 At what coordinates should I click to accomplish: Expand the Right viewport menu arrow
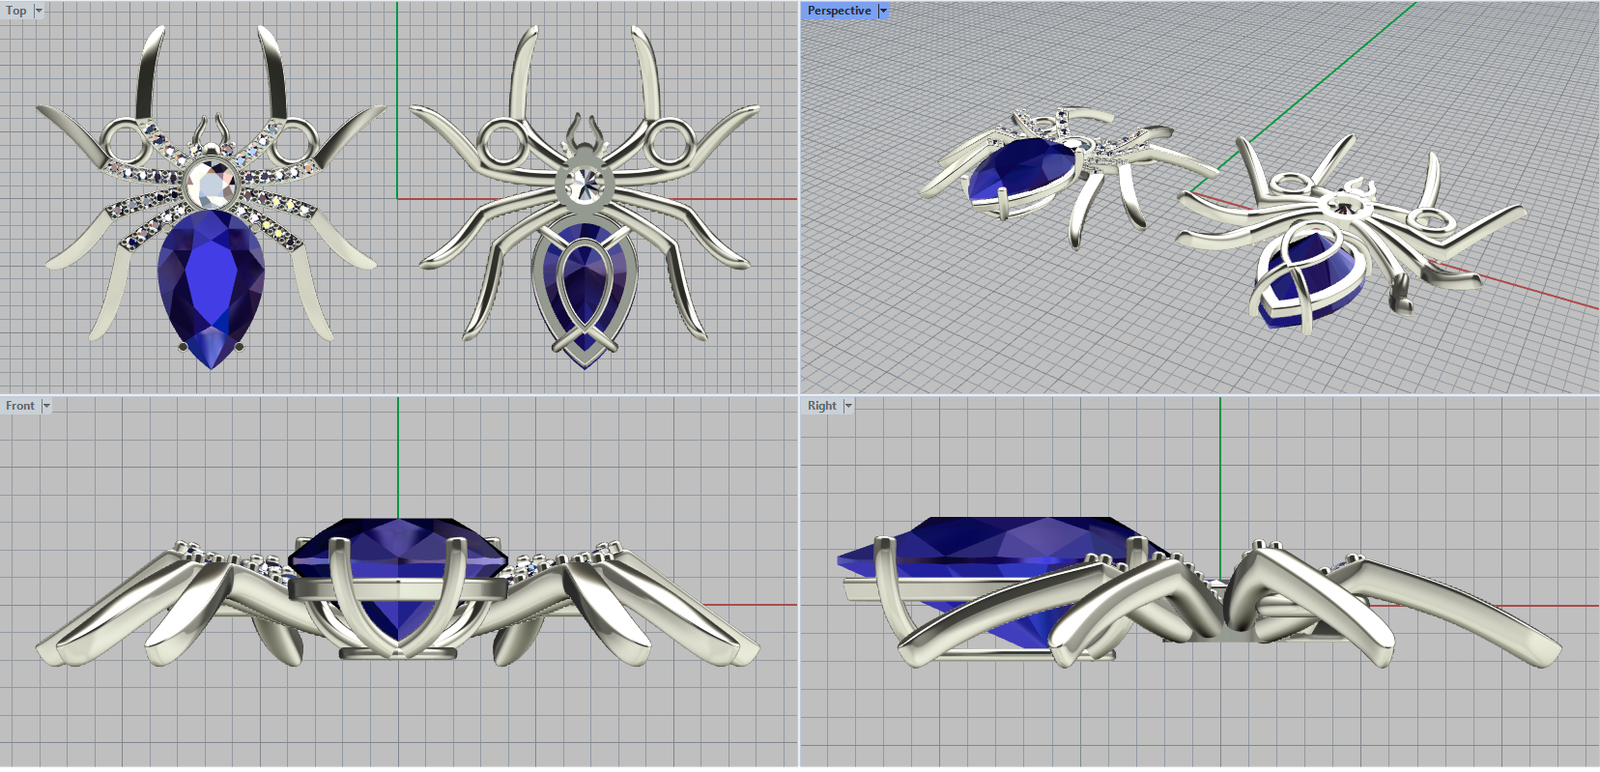[x=848, y=406]
